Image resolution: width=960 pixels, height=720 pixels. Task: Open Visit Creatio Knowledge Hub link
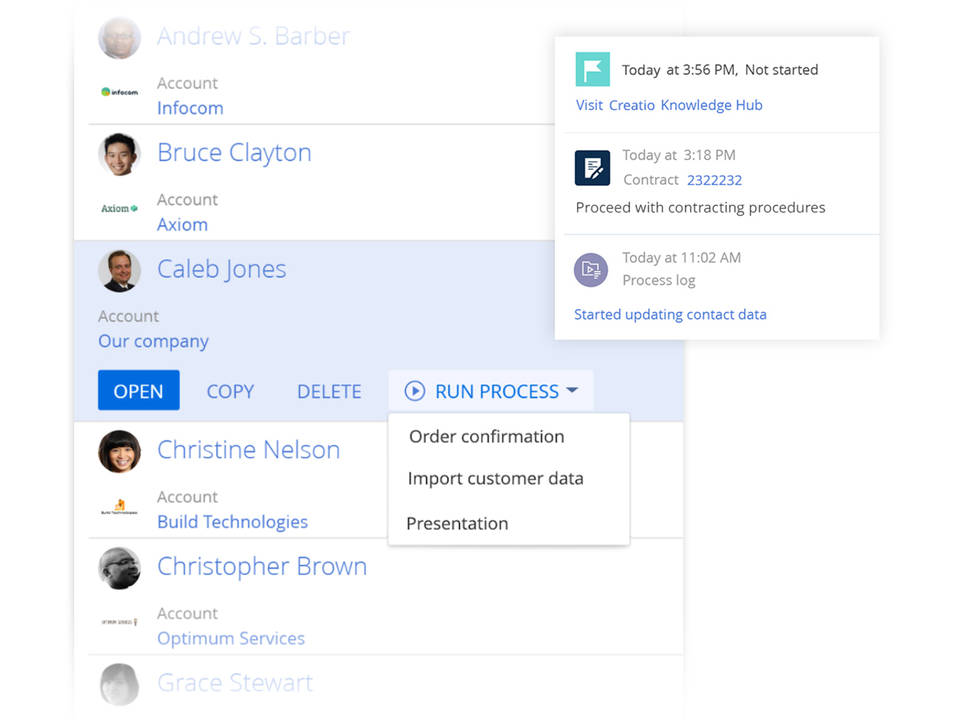click(x=669, y=105)
